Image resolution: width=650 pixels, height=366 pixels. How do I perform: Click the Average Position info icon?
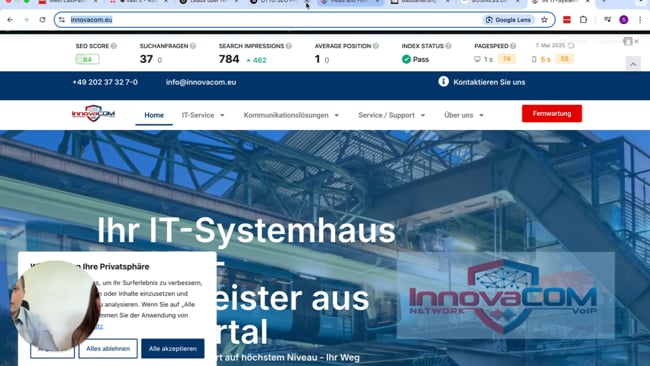tap(376, 46)
